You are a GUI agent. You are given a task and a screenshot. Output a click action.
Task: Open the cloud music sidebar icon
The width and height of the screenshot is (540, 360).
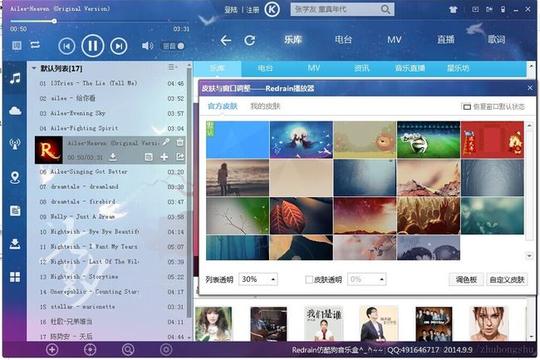[15, 111]
